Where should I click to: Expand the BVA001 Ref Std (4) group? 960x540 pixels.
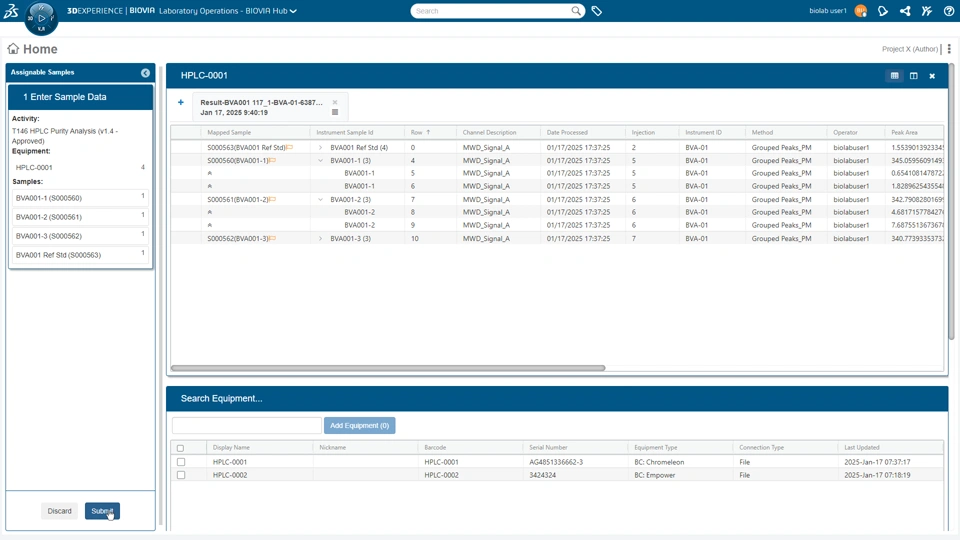pos(320,148)
